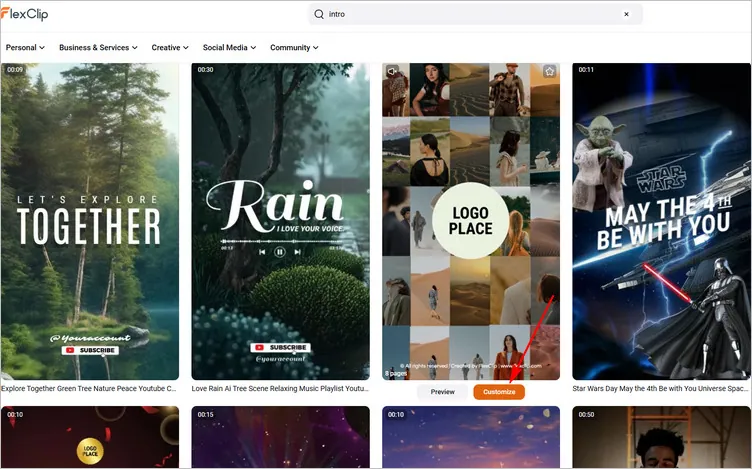Image resolution: width=752 pixels, height=469 pixels.
Task: Click the next track icon in Rain template
Action: pyautogui.click(x=297, y=252)
